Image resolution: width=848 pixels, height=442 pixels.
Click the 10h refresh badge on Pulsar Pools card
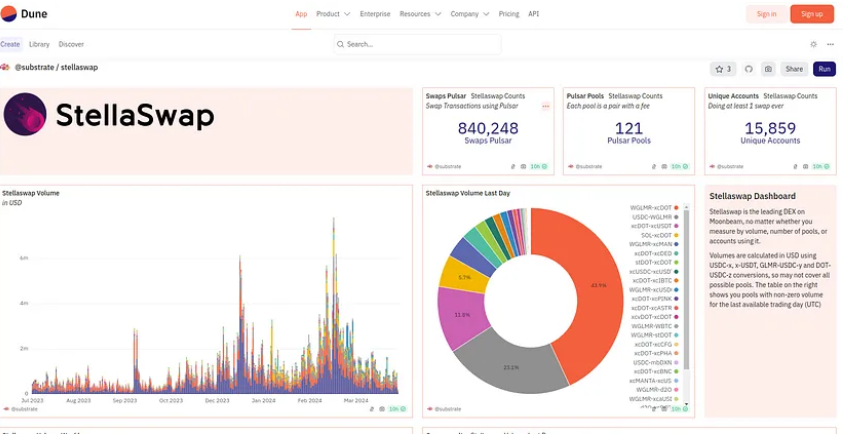click(x=679, y=167)
